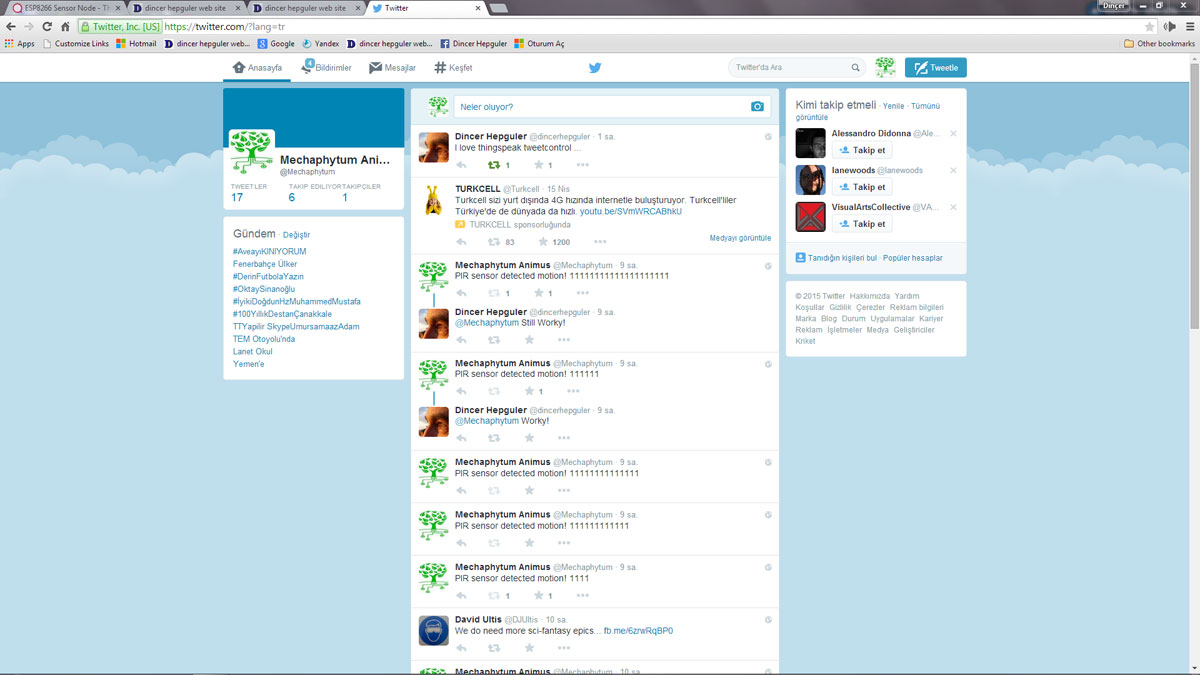Screen dimensions: 1200x675
Task: Follow Alessandro Didonna via Takip et
Action: tap(861, 149)
